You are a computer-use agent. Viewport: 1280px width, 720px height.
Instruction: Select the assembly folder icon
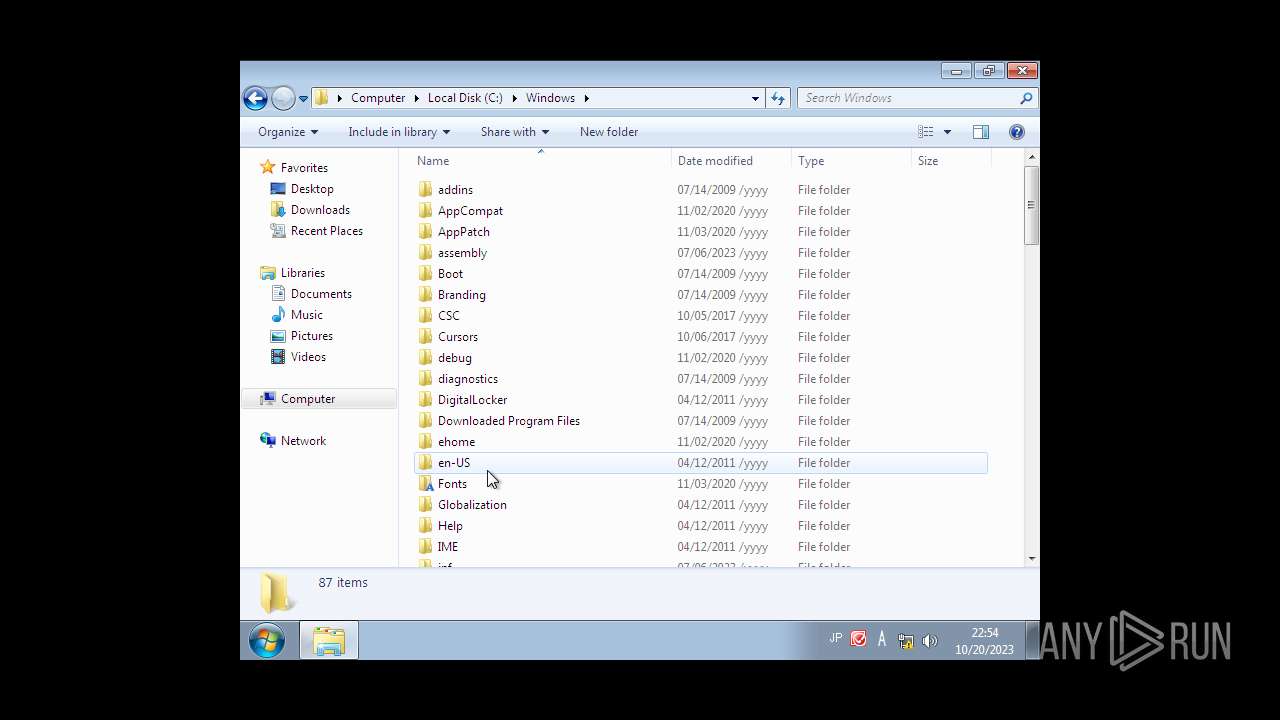tap(426, 253)
